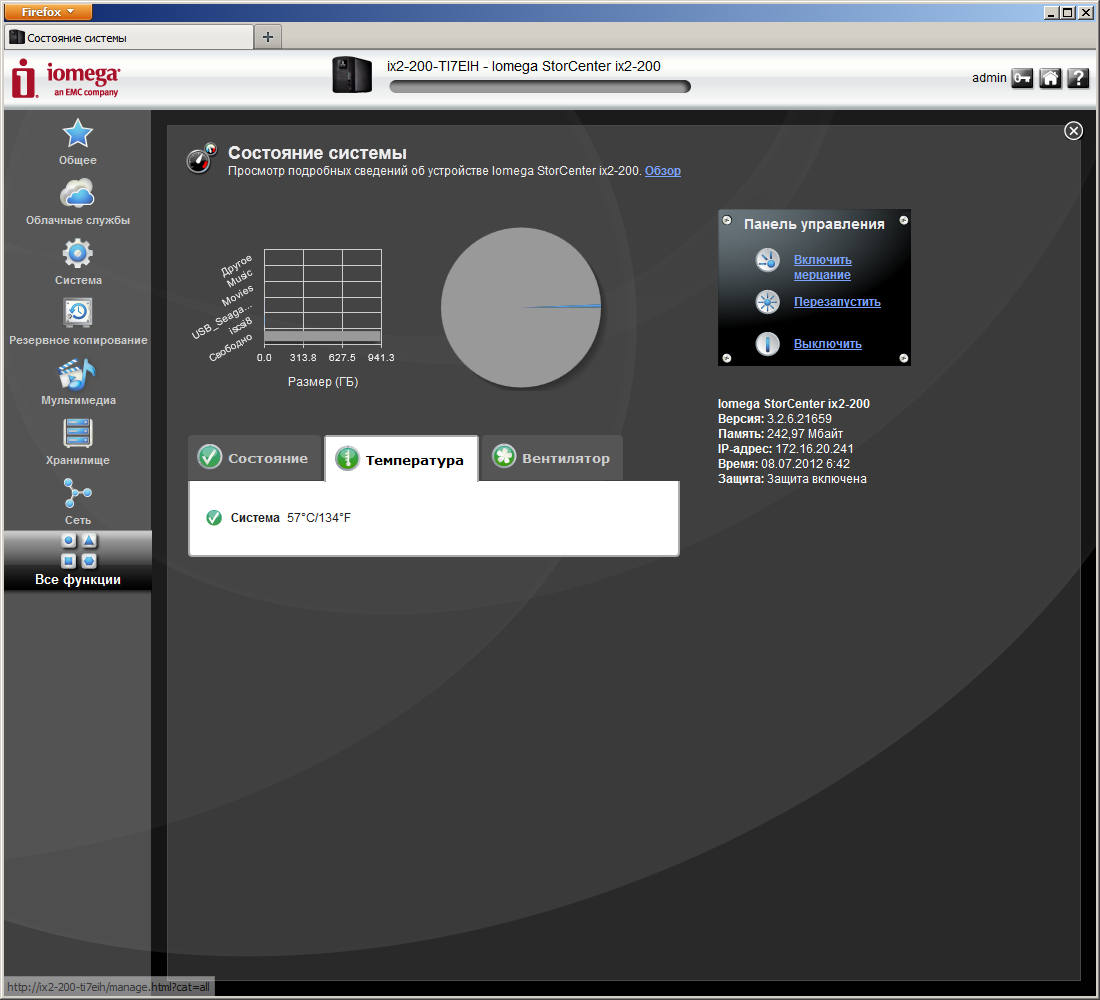The height and width of the screenshot is (1000, 1100).
Task: Click the Время 08.07.2012 6:42 line
Action: pos(784,464)
